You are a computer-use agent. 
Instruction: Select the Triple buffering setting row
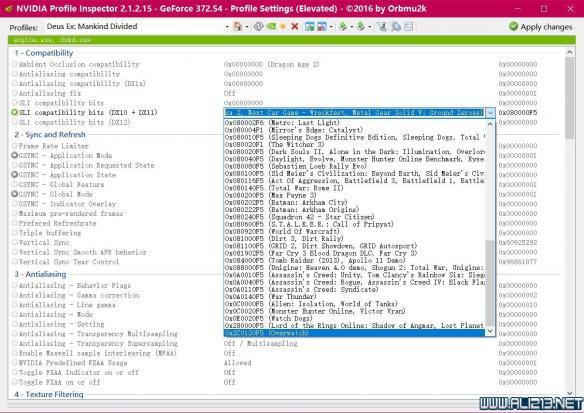click(x=286, y=233)
